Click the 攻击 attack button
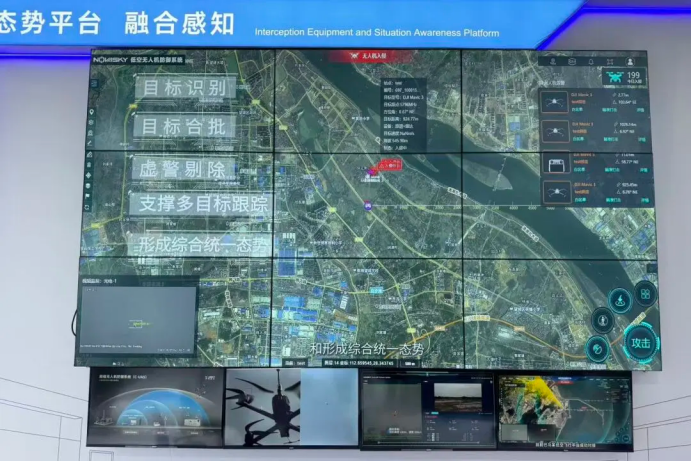 coord(641,343)
